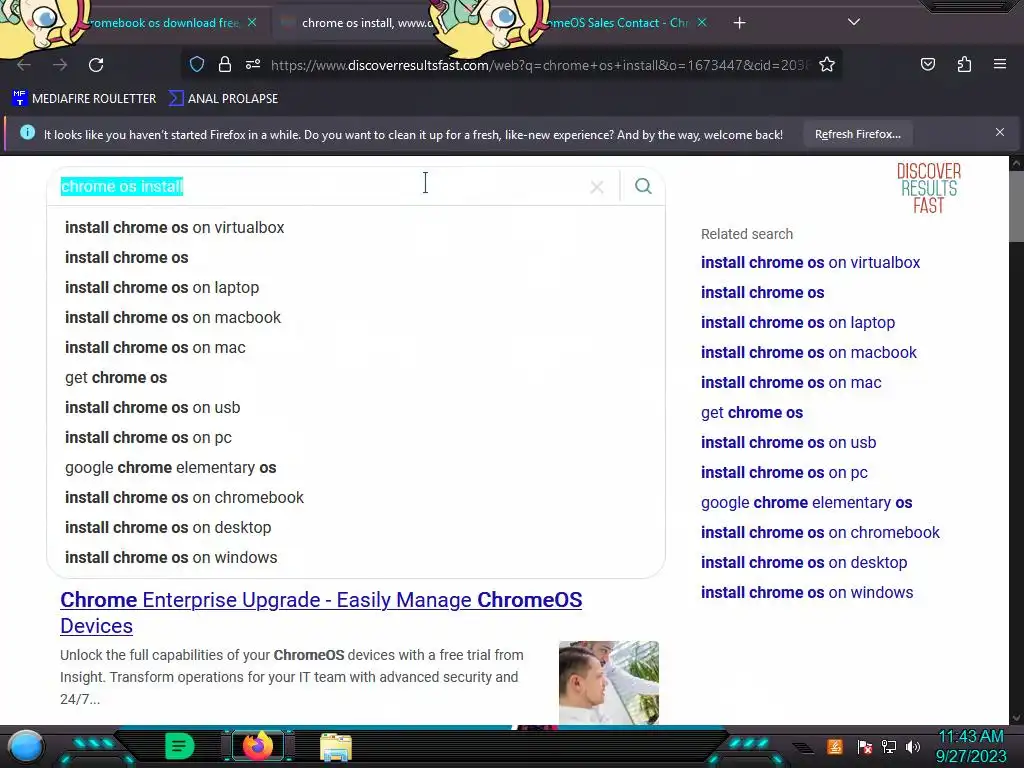Select suggestion install chrome os on virtualbox
The image size is (1024, 768).
coord(174,227)
